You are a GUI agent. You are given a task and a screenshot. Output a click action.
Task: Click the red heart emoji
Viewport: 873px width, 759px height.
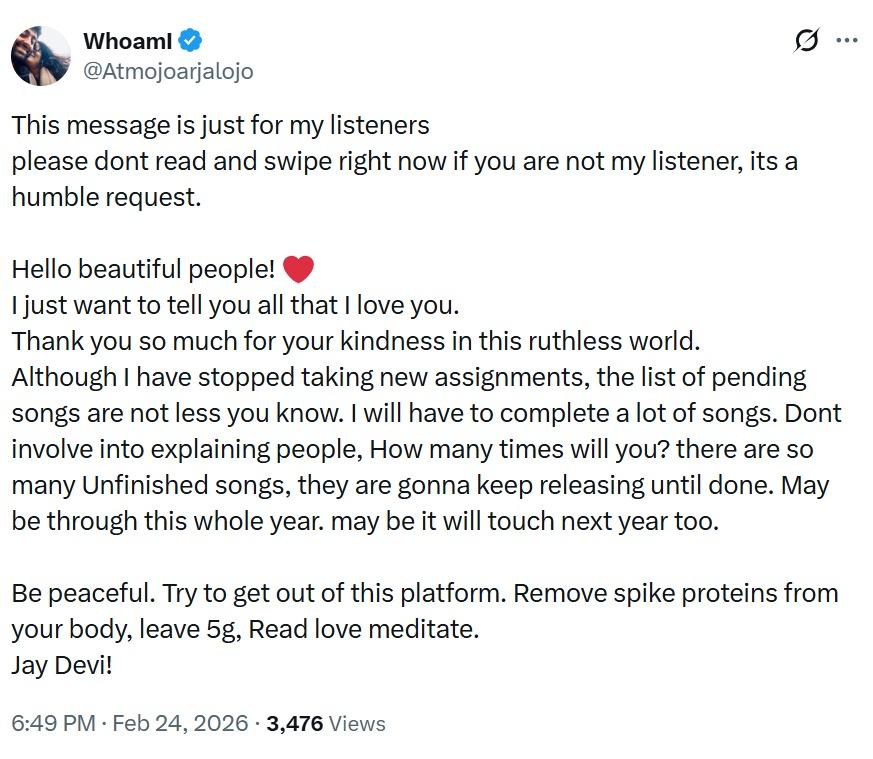point(299,269)
